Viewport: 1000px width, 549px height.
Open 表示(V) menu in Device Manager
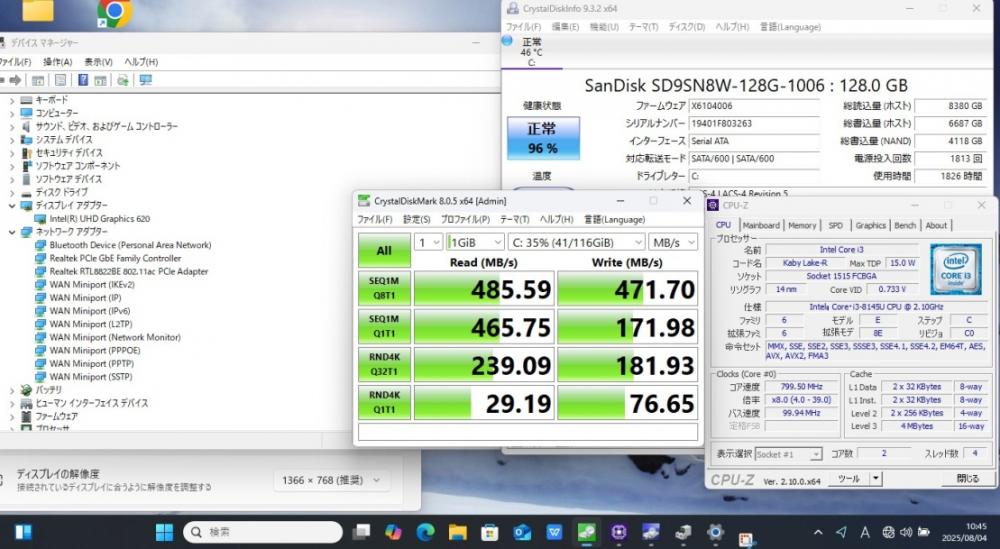coord(98,62)
